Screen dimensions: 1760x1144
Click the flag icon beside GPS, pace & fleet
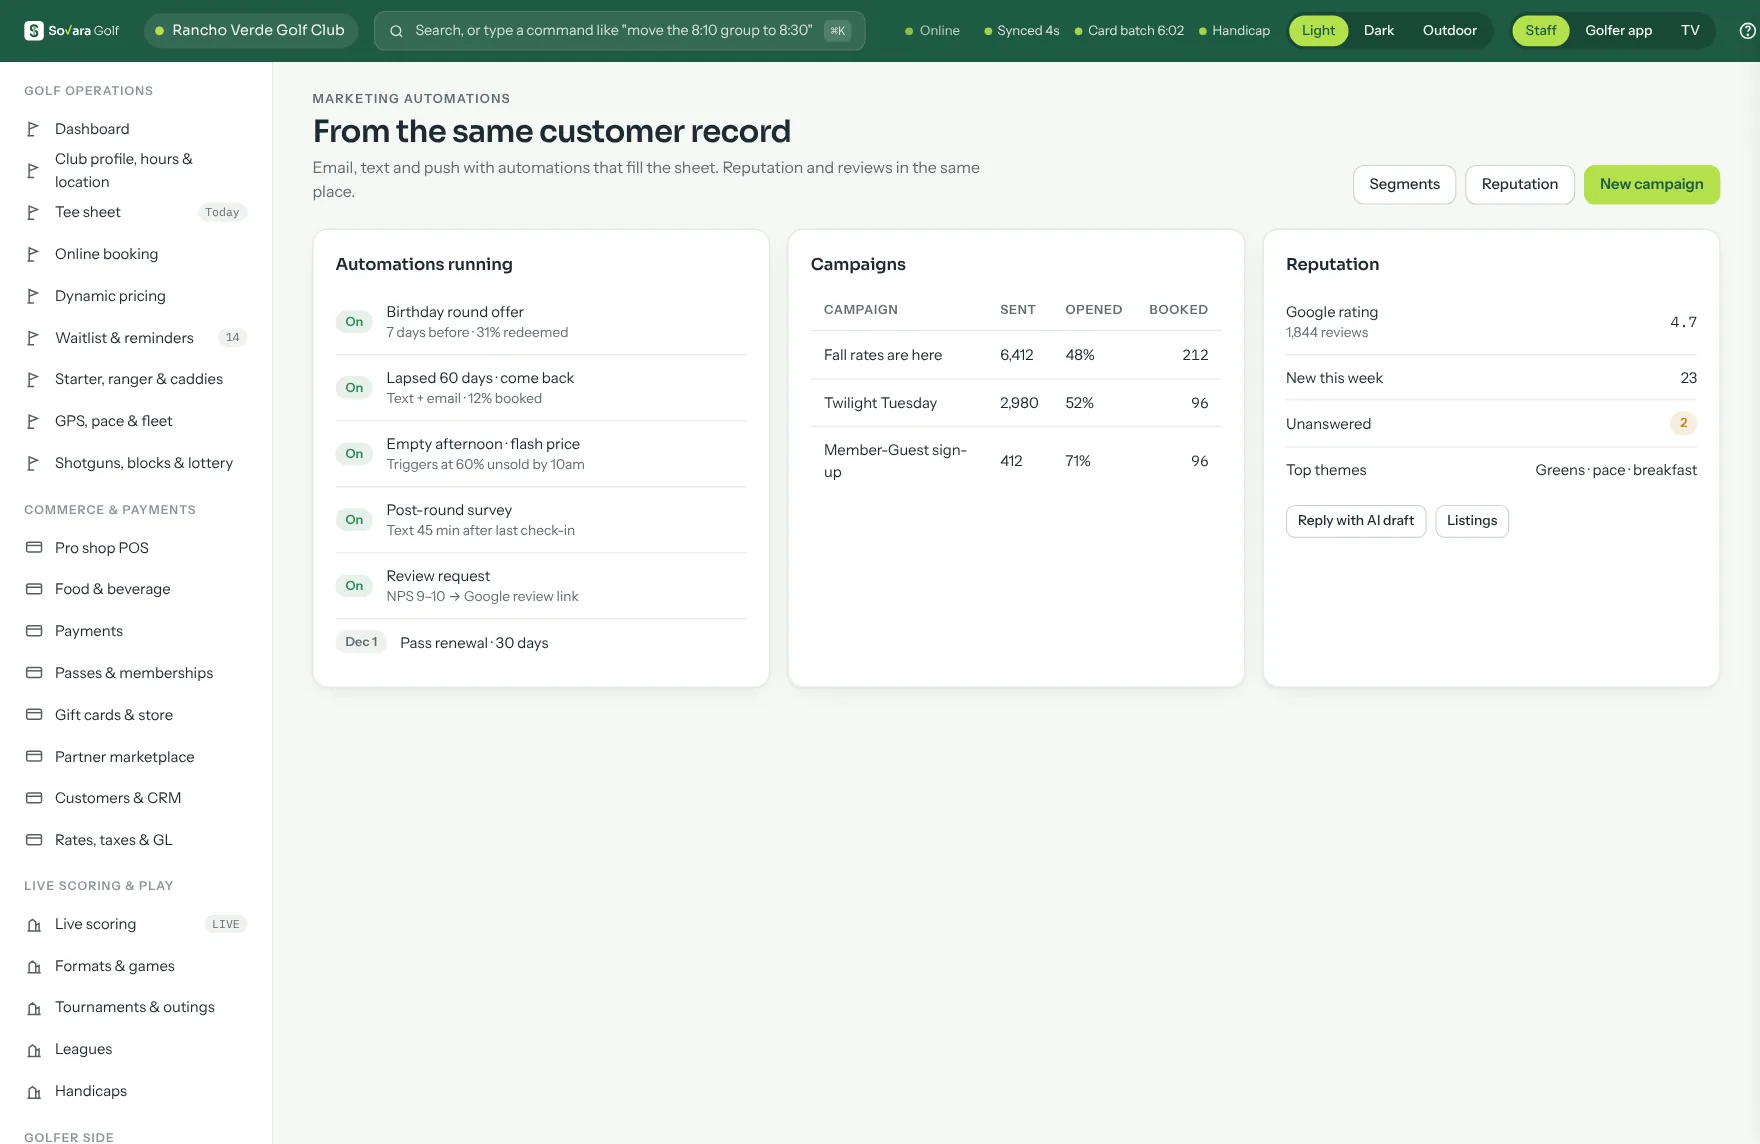click(x=33, y=421)
